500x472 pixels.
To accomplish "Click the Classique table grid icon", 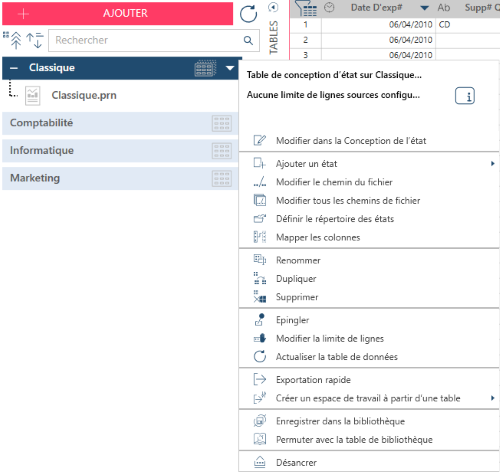I will click(205, 68).
